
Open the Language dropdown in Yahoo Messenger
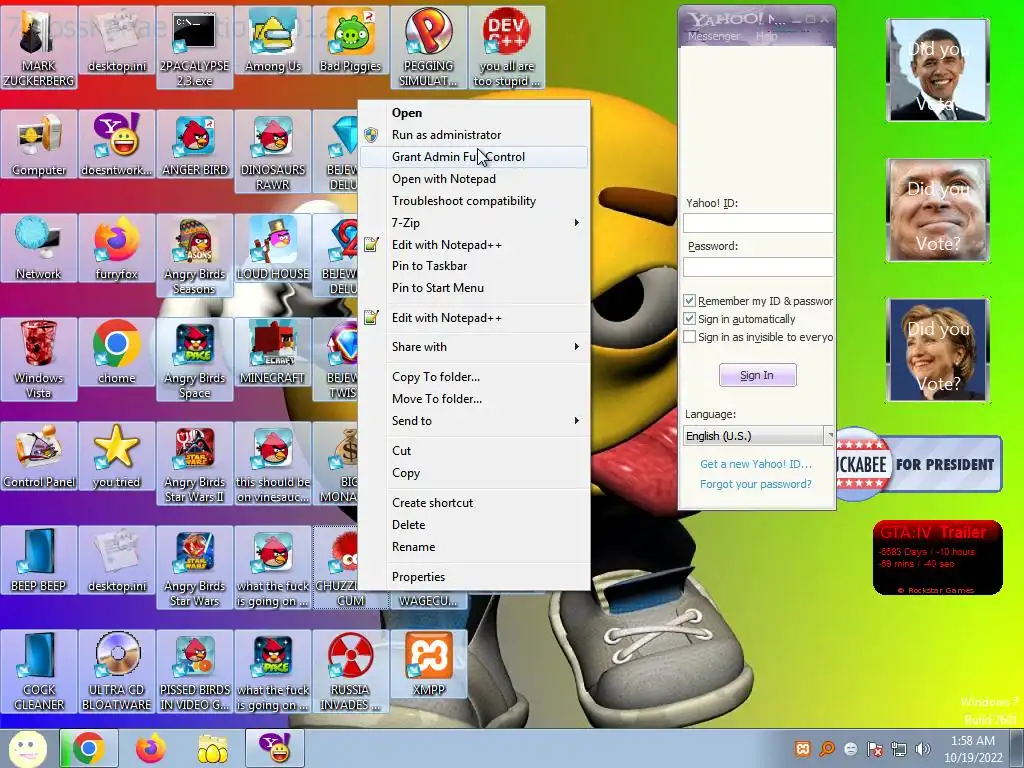pyautogui.click(x=759, y=436)
